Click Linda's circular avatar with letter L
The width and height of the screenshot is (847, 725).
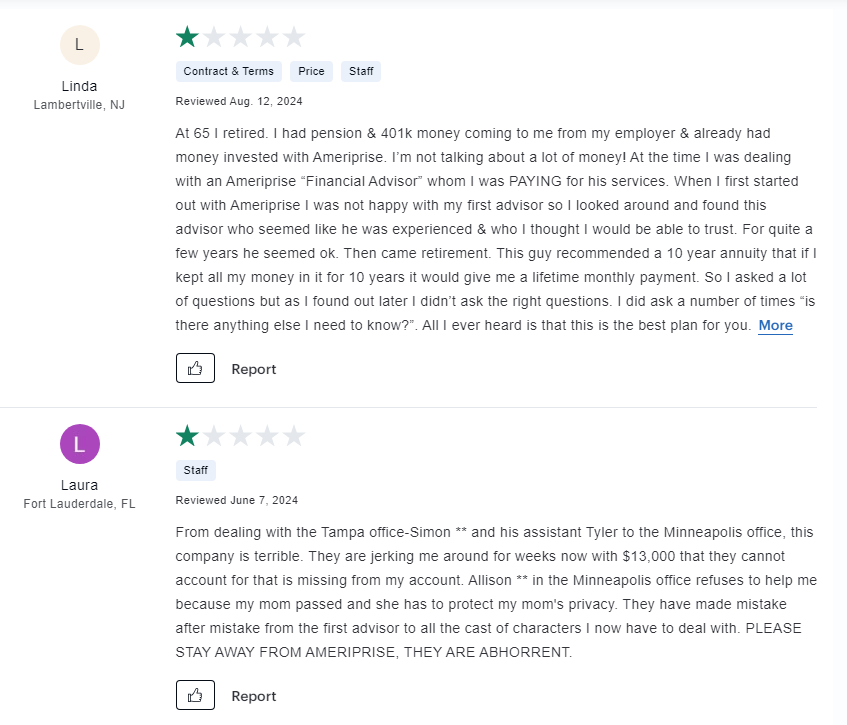click(x=79, y=45)
